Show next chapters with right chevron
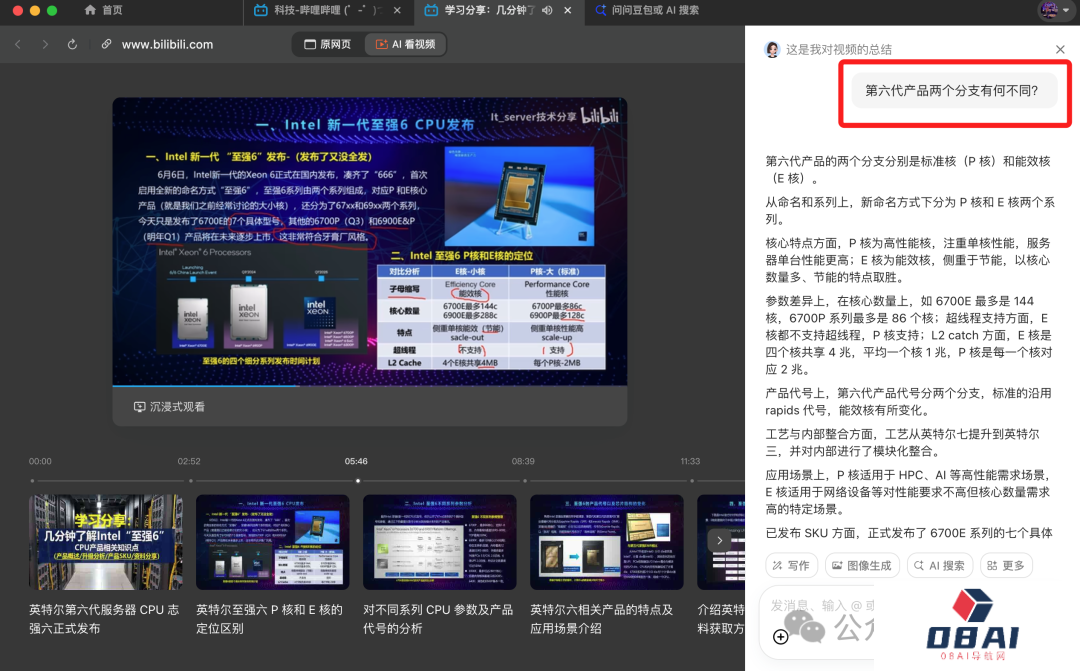Viewport: 1080px width, 671px height. 718,540
